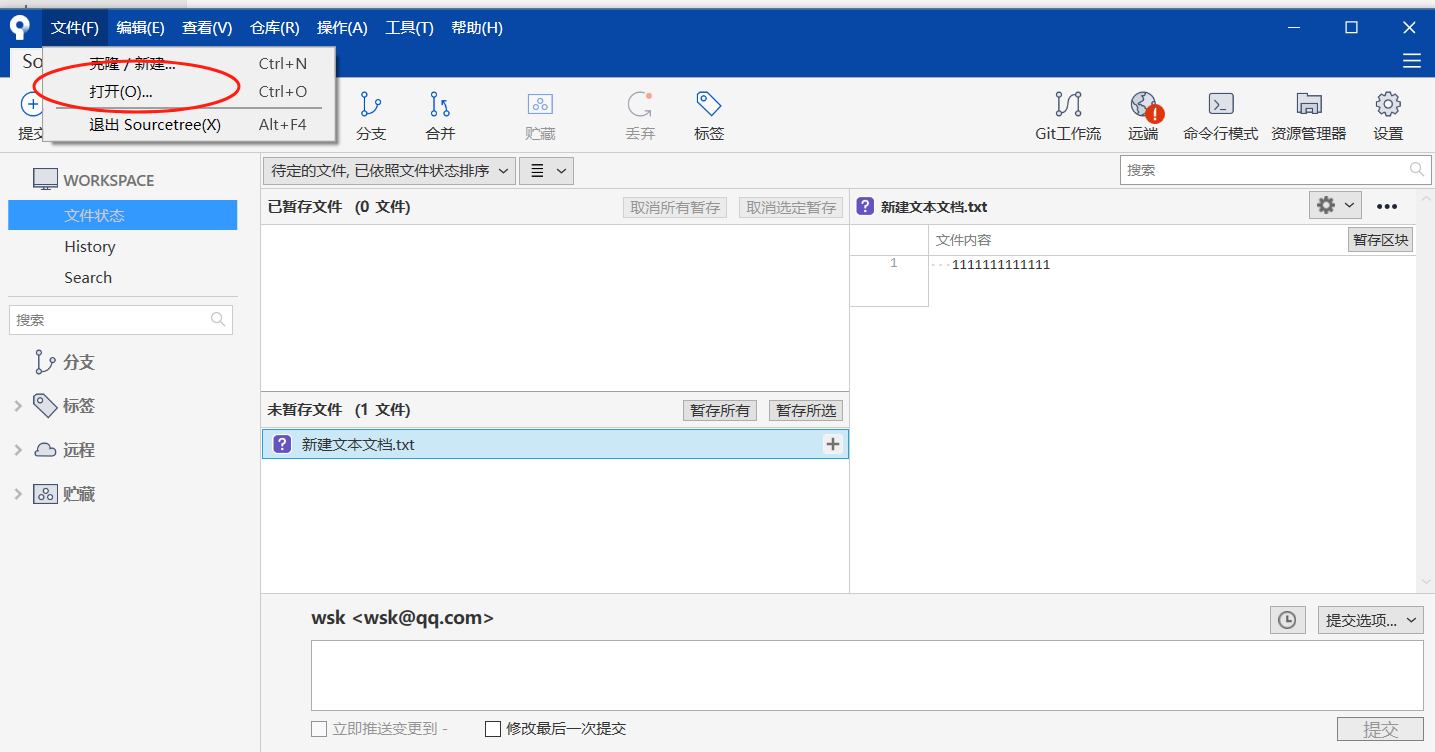
Task: Toggle 立即推送变更到 checkbox
Action: (319, 729)
